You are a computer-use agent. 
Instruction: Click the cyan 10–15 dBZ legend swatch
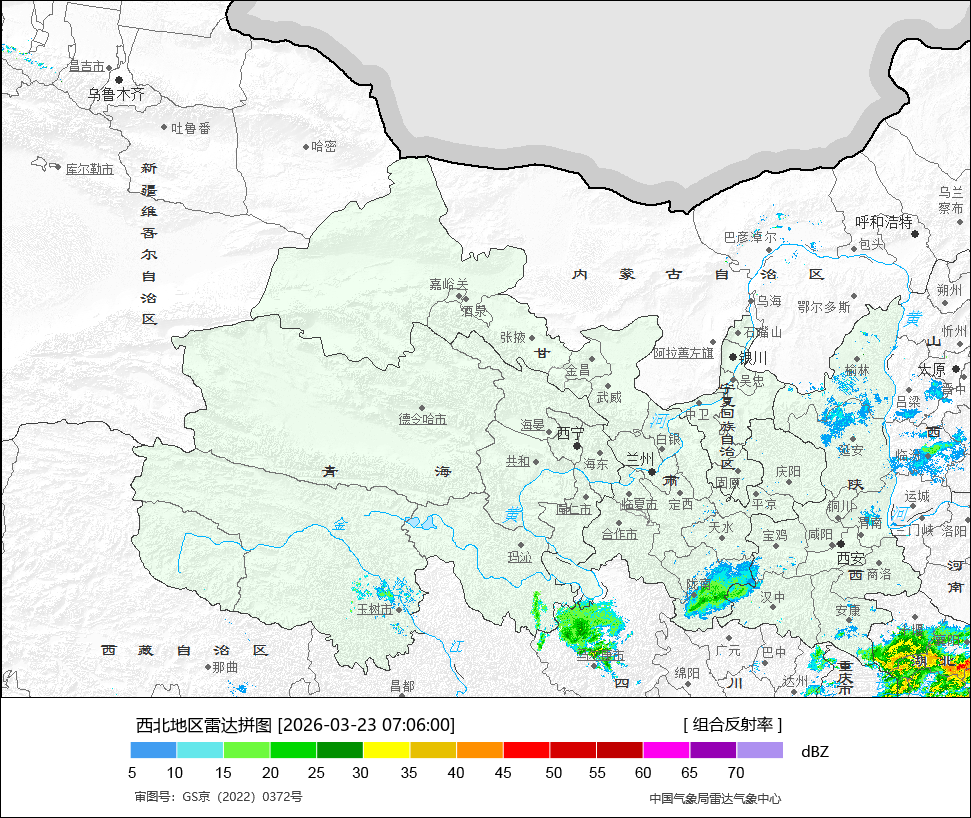click(200, 750)
